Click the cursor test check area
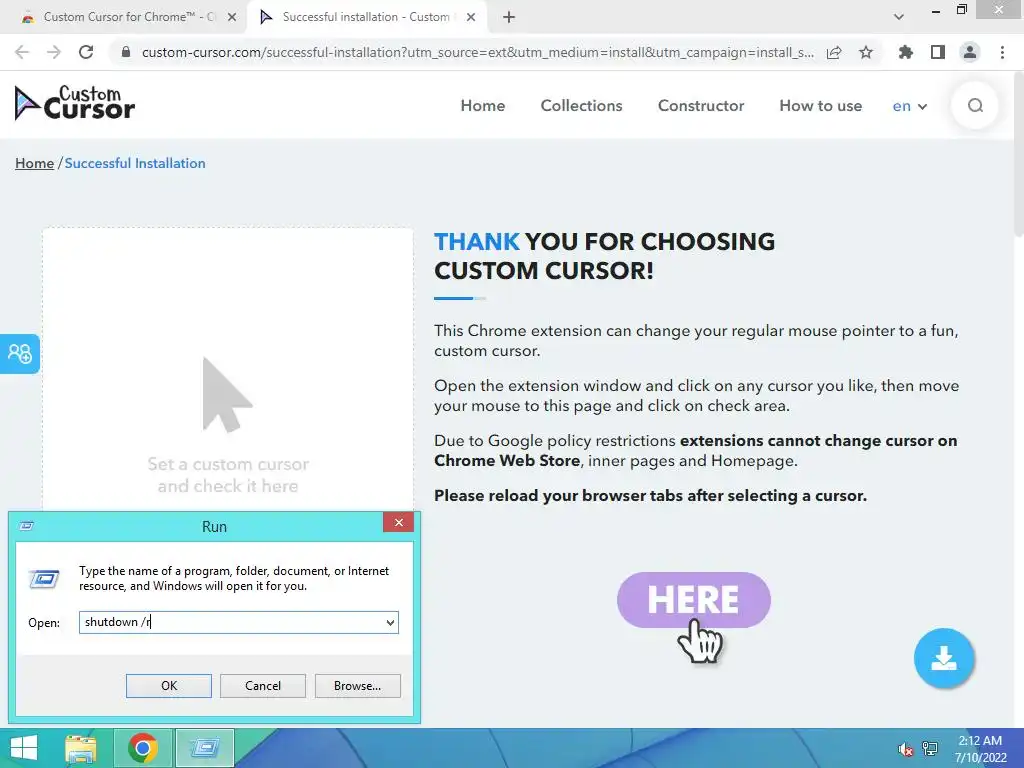Screen dimensions: 1024x768 228,370
